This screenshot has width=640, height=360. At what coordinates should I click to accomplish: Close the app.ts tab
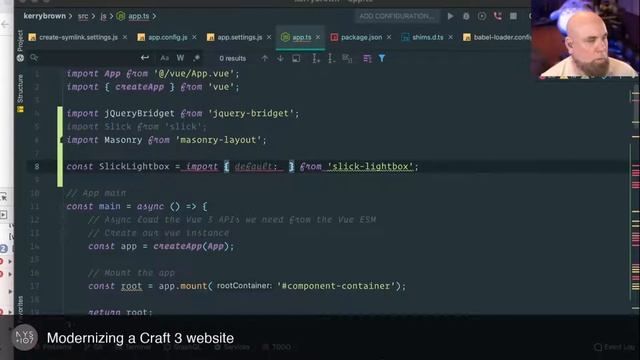pyautogui.click(x=318, y=37)
